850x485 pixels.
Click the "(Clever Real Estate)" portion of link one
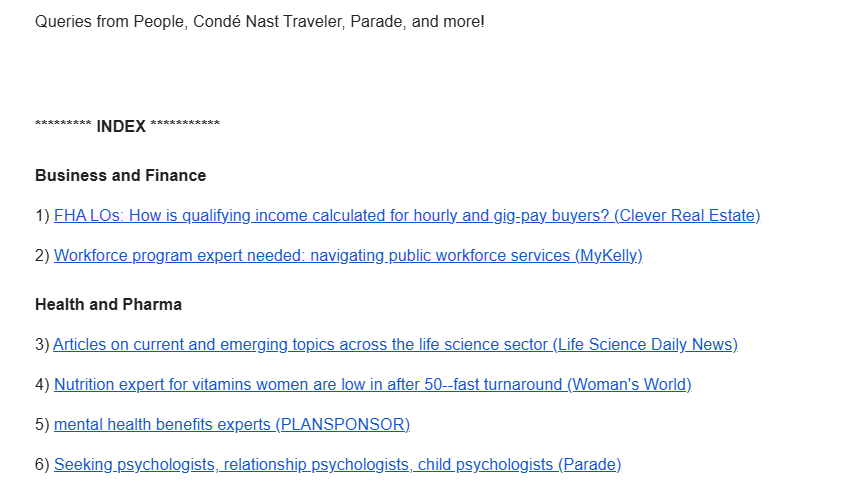click(687, 216)
